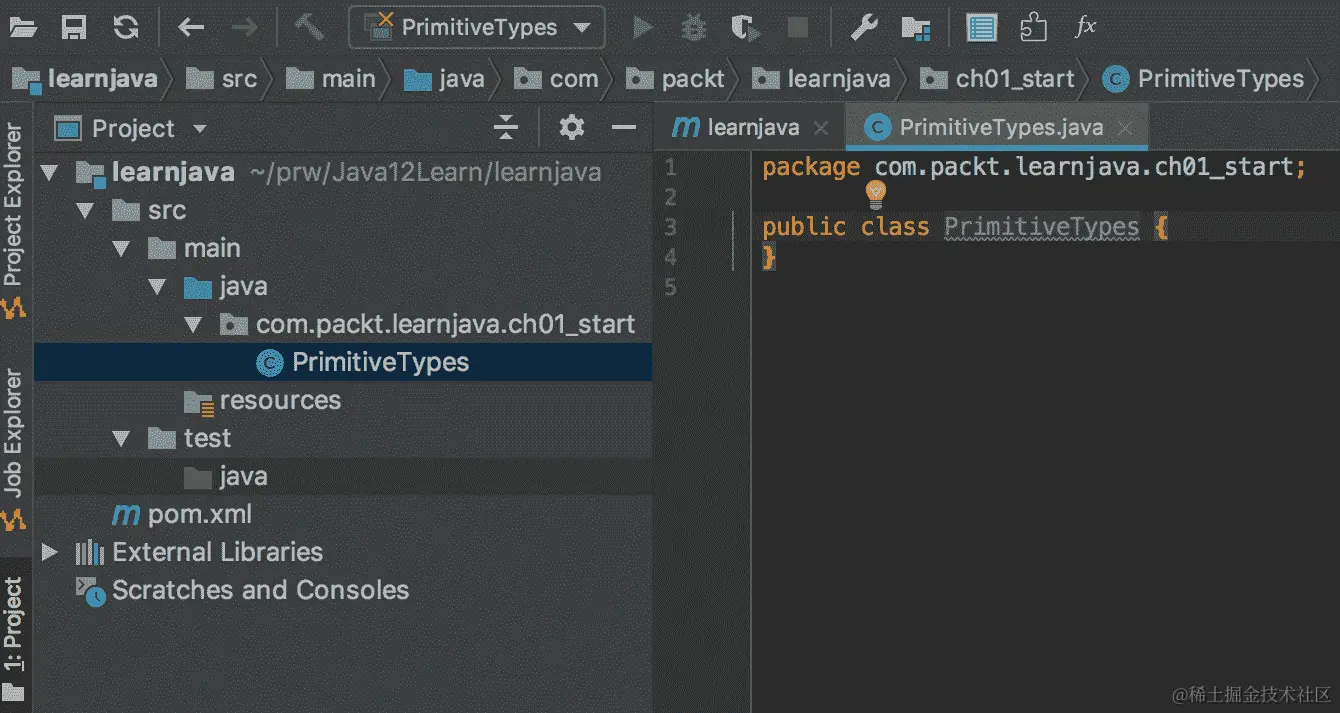Collapse the com.packt.learnjava.ch01_start package arrow

(x=193, y=325)
